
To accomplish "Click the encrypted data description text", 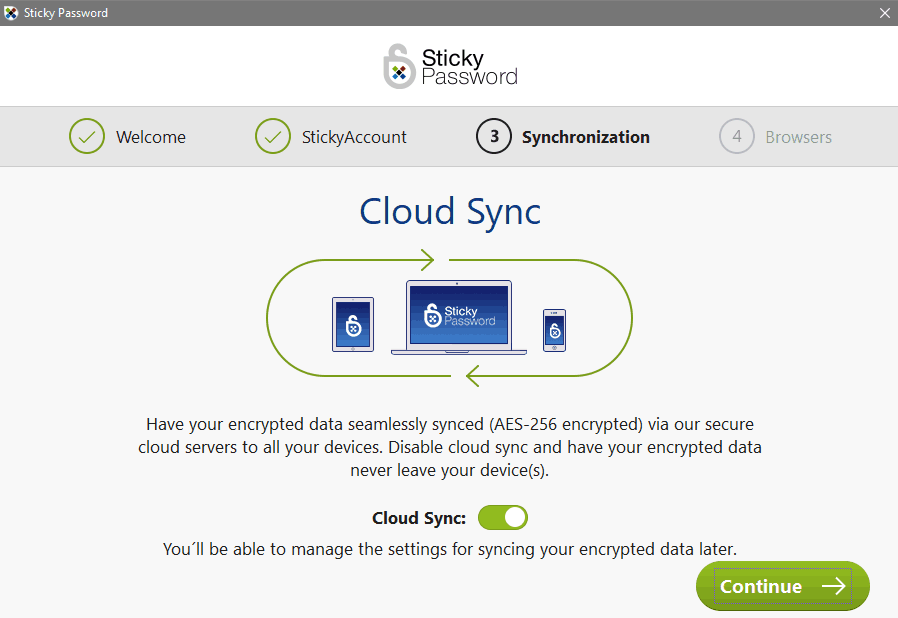I will tap(449, 446).
